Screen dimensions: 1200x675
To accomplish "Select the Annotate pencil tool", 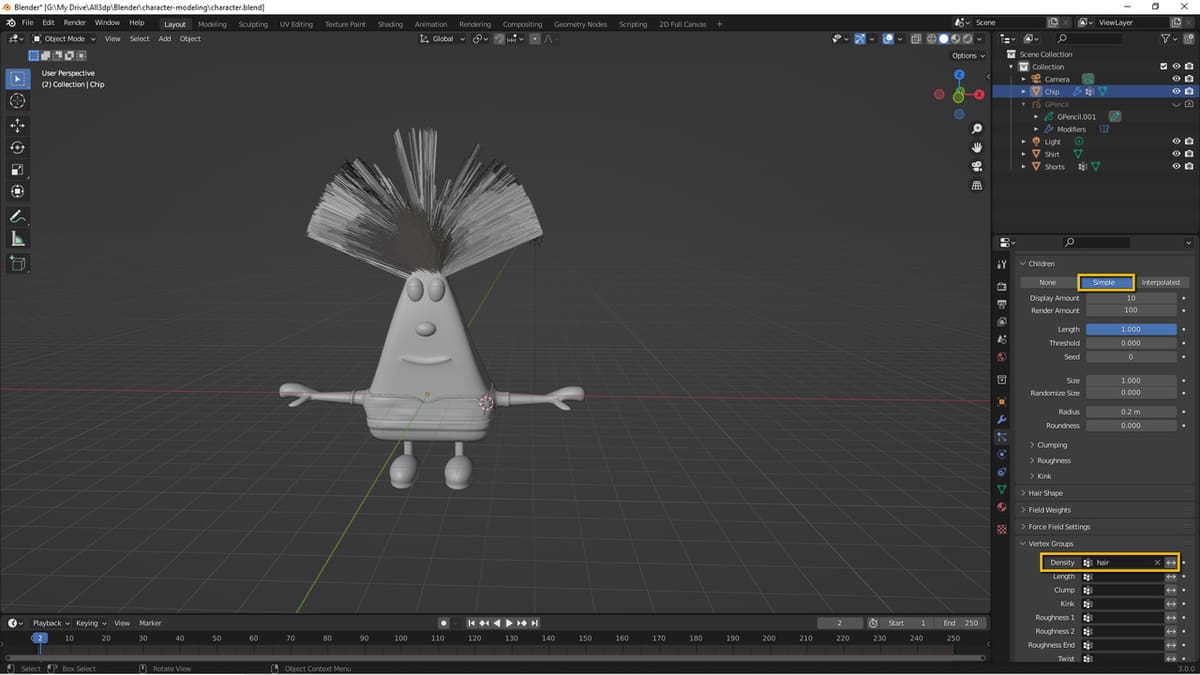I will 17,216.
